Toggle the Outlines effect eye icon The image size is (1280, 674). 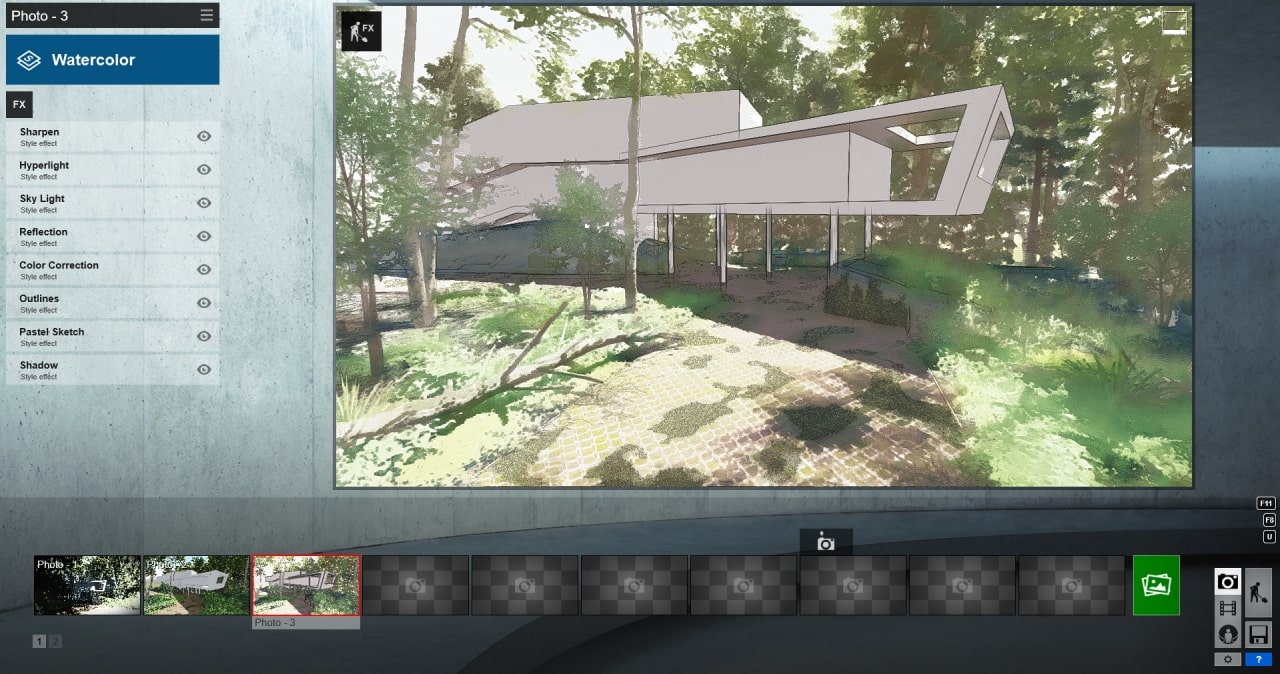point(204,303)
